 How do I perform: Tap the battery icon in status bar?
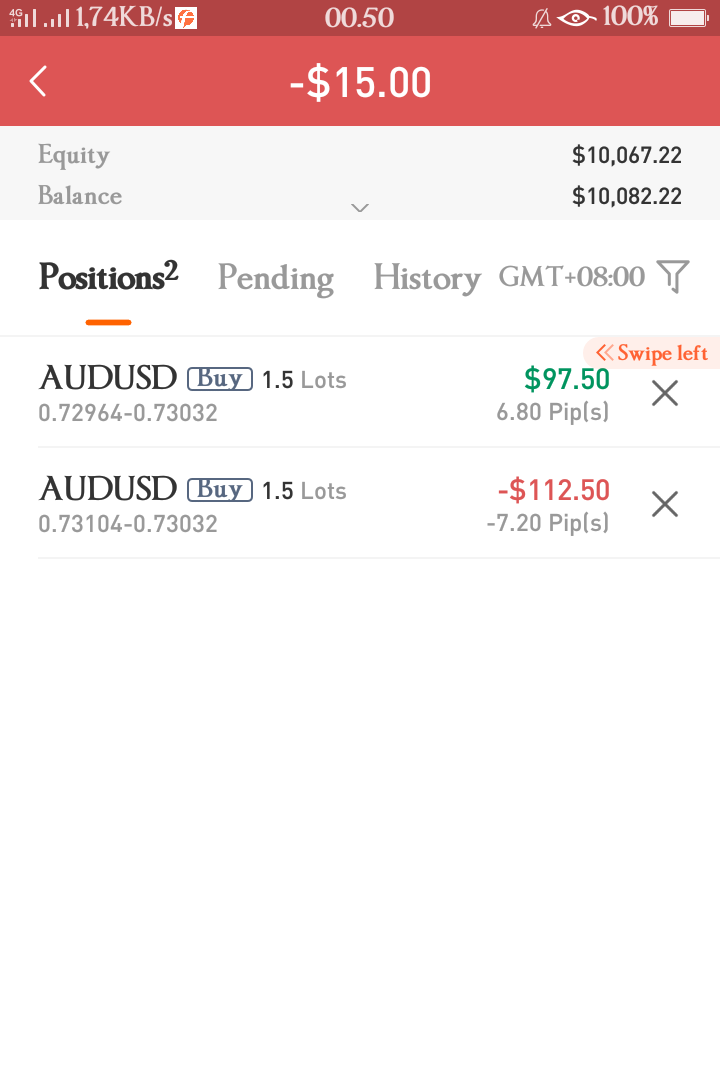[689, 18]
